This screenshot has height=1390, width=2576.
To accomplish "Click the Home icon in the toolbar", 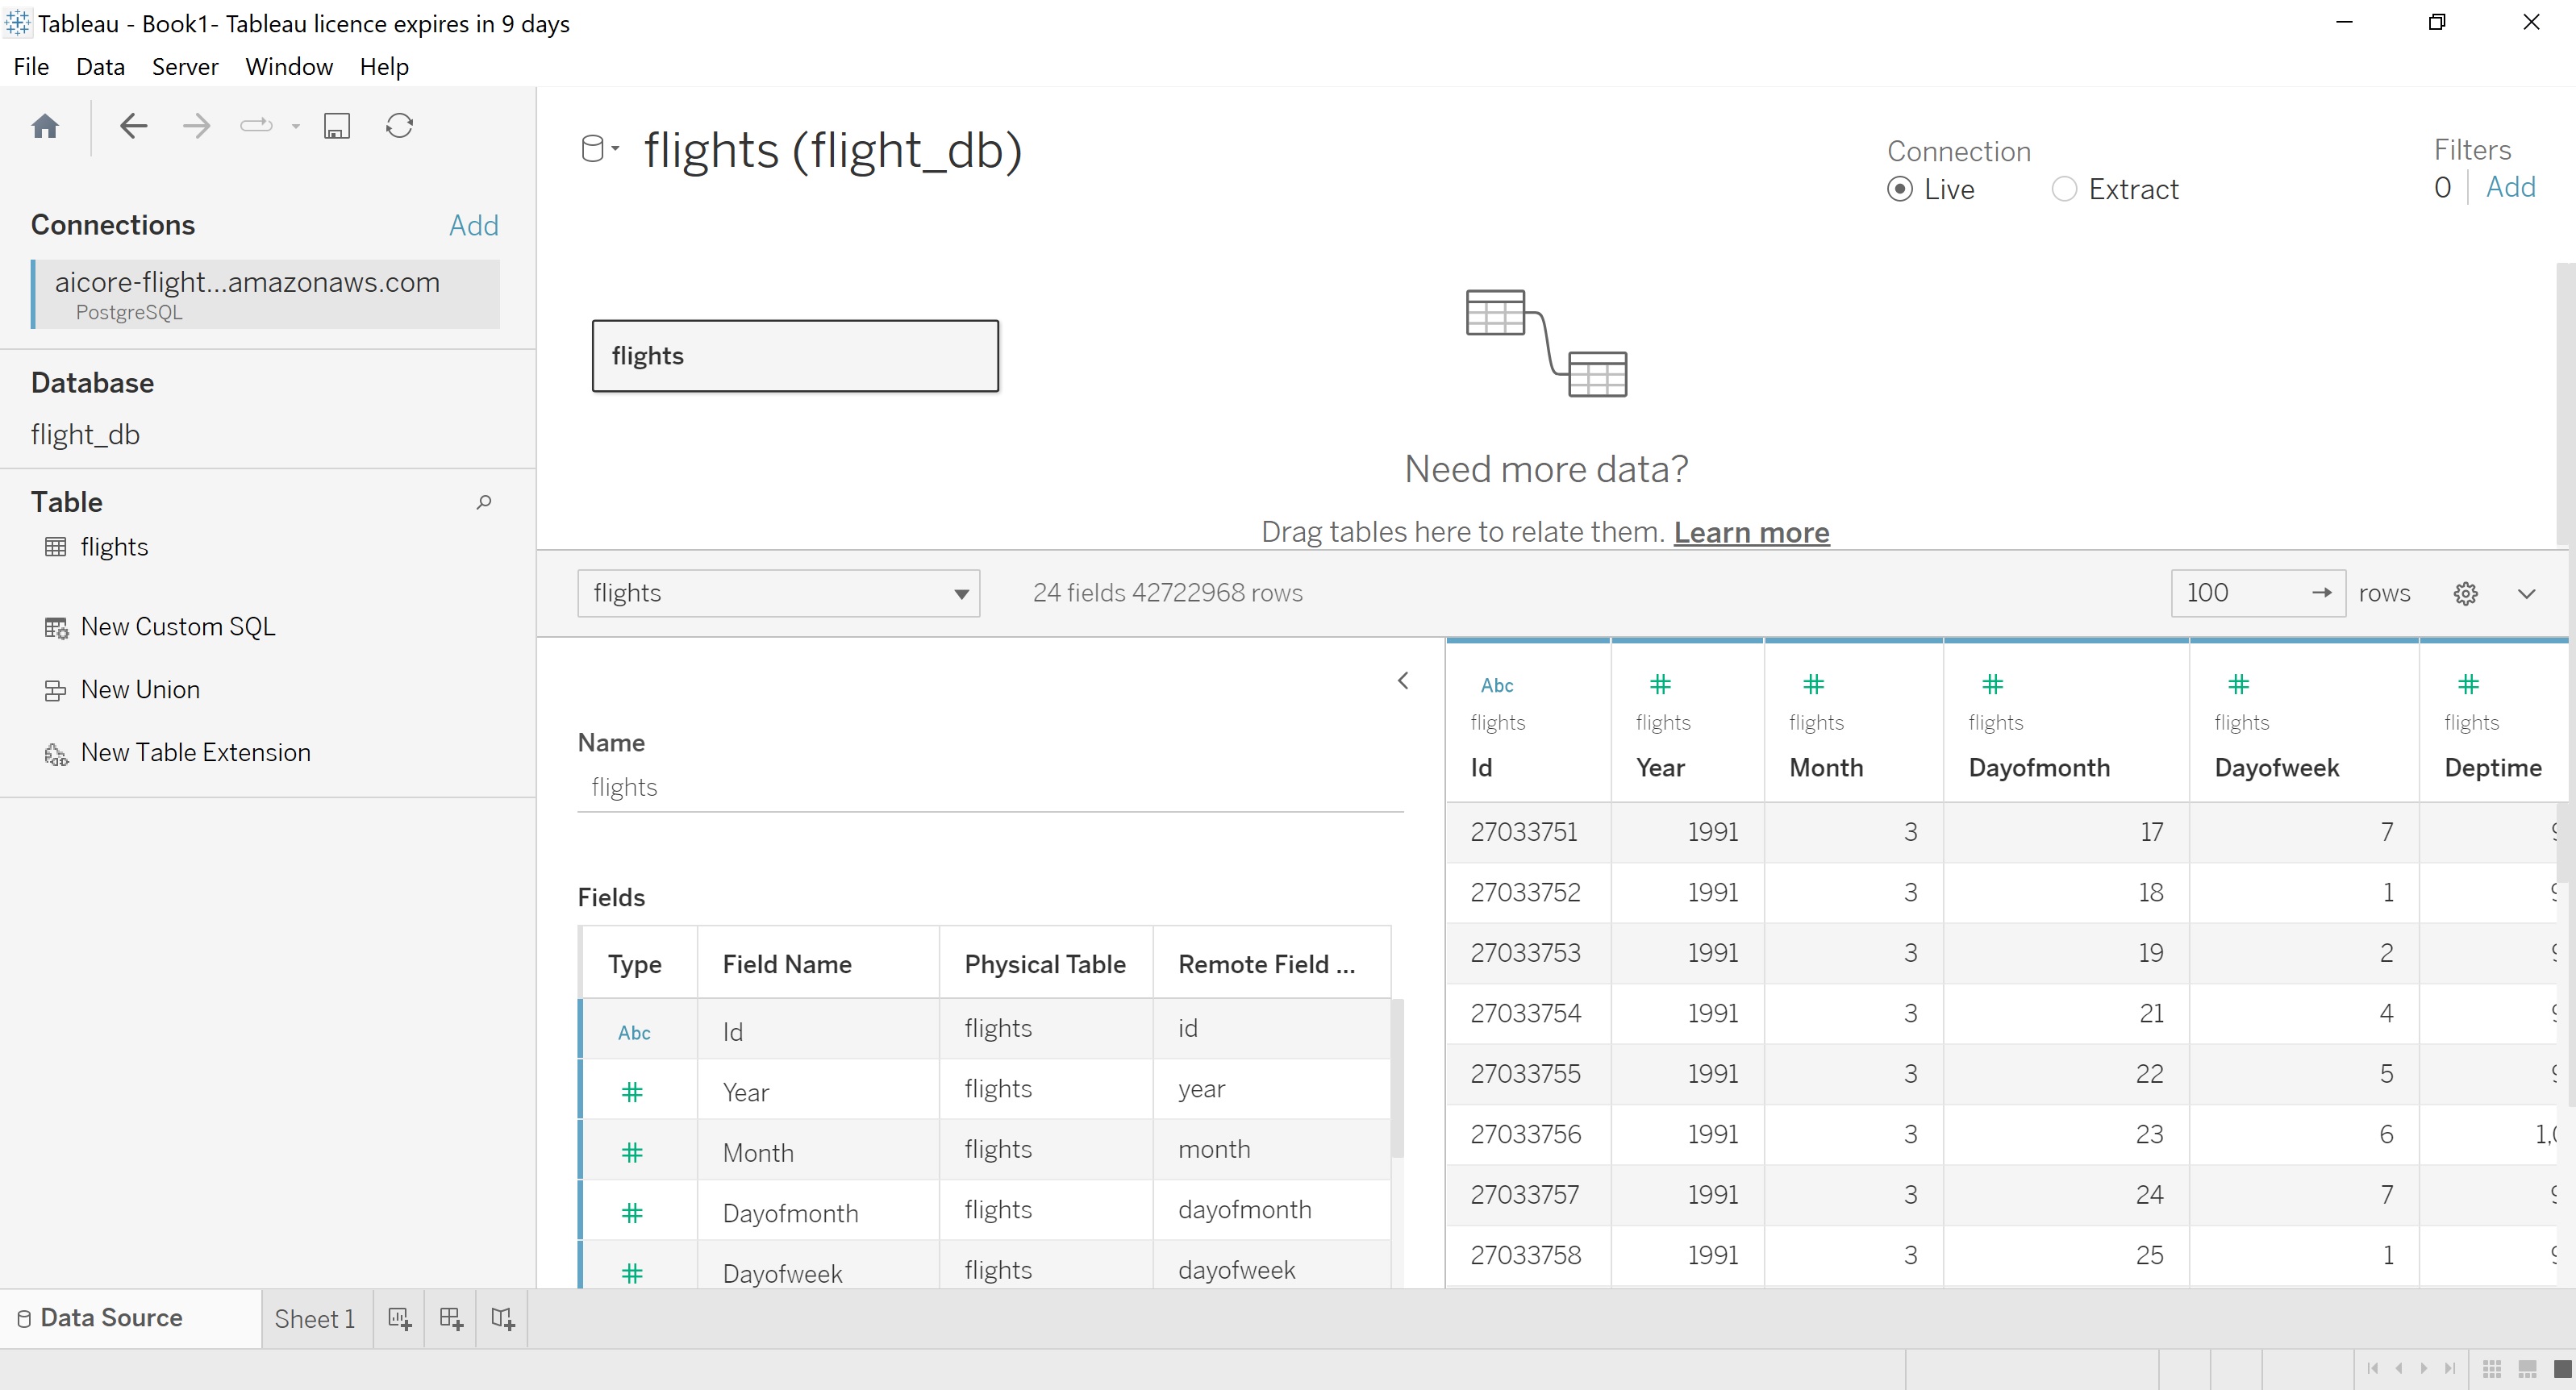I will tap(45, 126).
